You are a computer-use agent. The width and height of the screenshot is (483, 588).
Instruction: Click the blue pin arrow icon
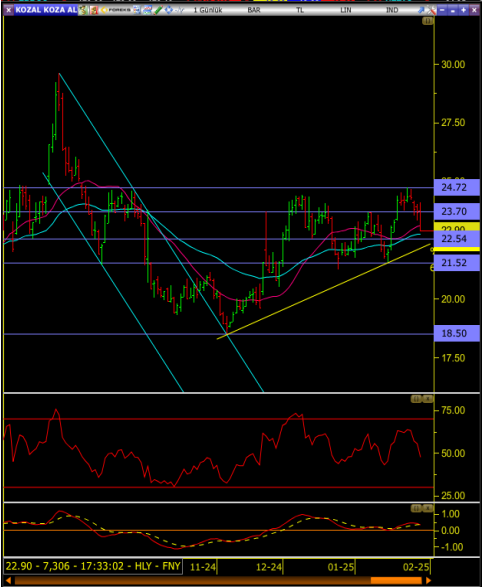(x=421, y=10)
